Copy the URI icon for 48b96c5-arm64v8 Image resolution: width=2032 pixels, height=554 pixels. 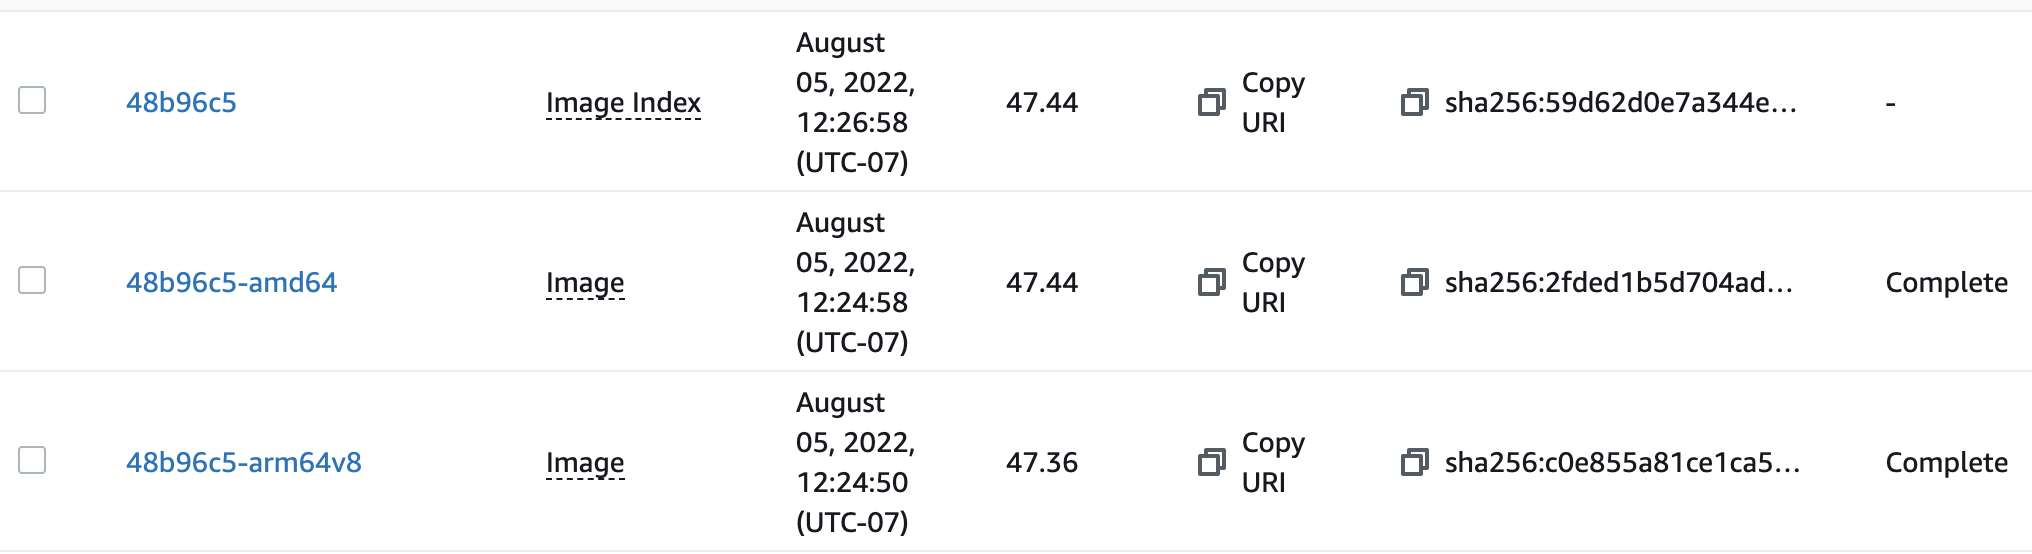tap(1211, 462)
